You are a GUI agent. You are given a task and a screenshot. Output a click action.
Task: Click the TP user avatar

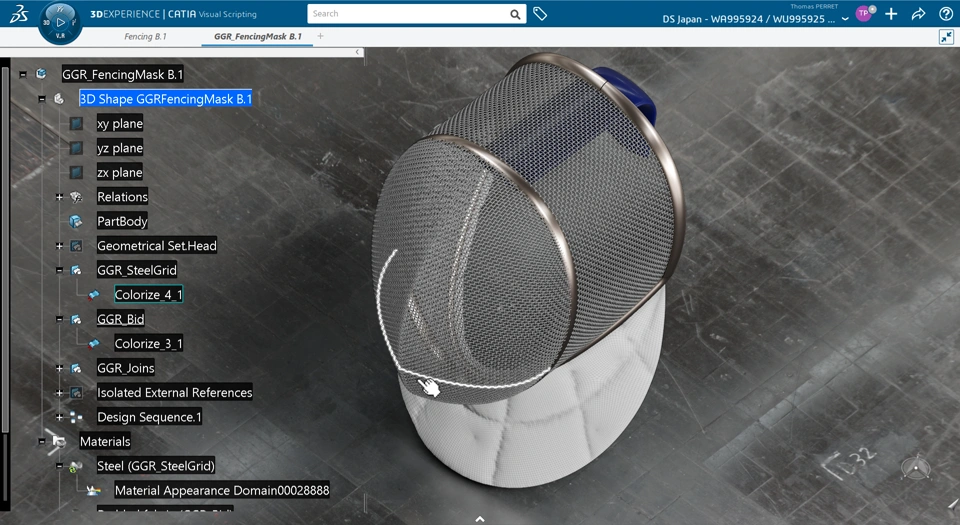(x=864, y=13)
